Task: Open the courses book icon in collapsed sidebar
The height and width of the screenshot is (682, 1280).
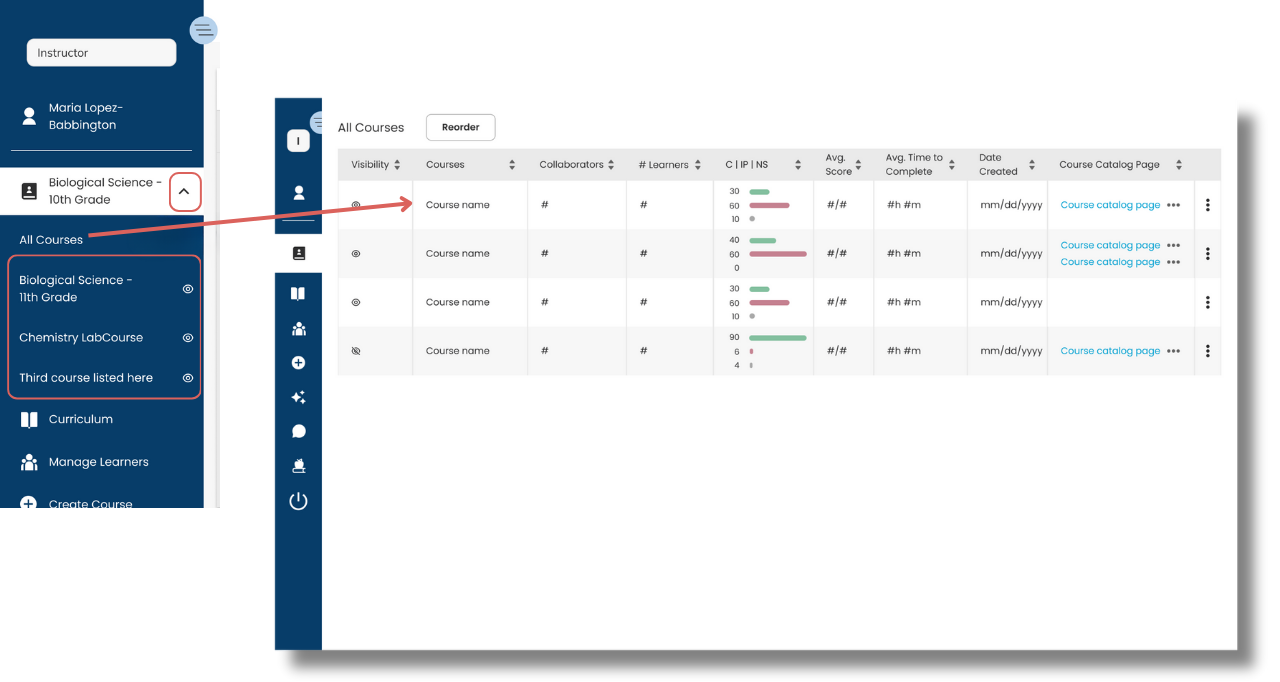Action: [x=298, y=254]
